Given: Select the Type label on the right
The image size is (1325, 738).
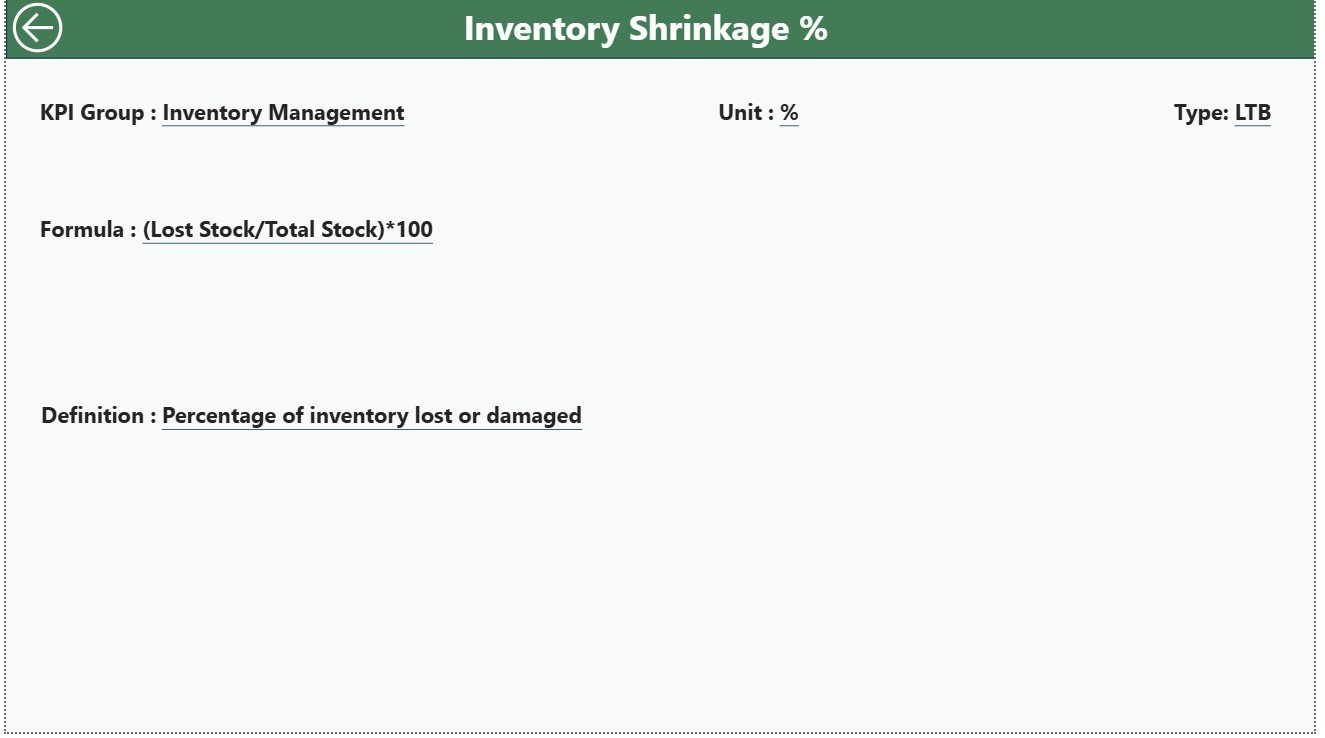Looking at the screenshot, I should [x=1202, y=113].
